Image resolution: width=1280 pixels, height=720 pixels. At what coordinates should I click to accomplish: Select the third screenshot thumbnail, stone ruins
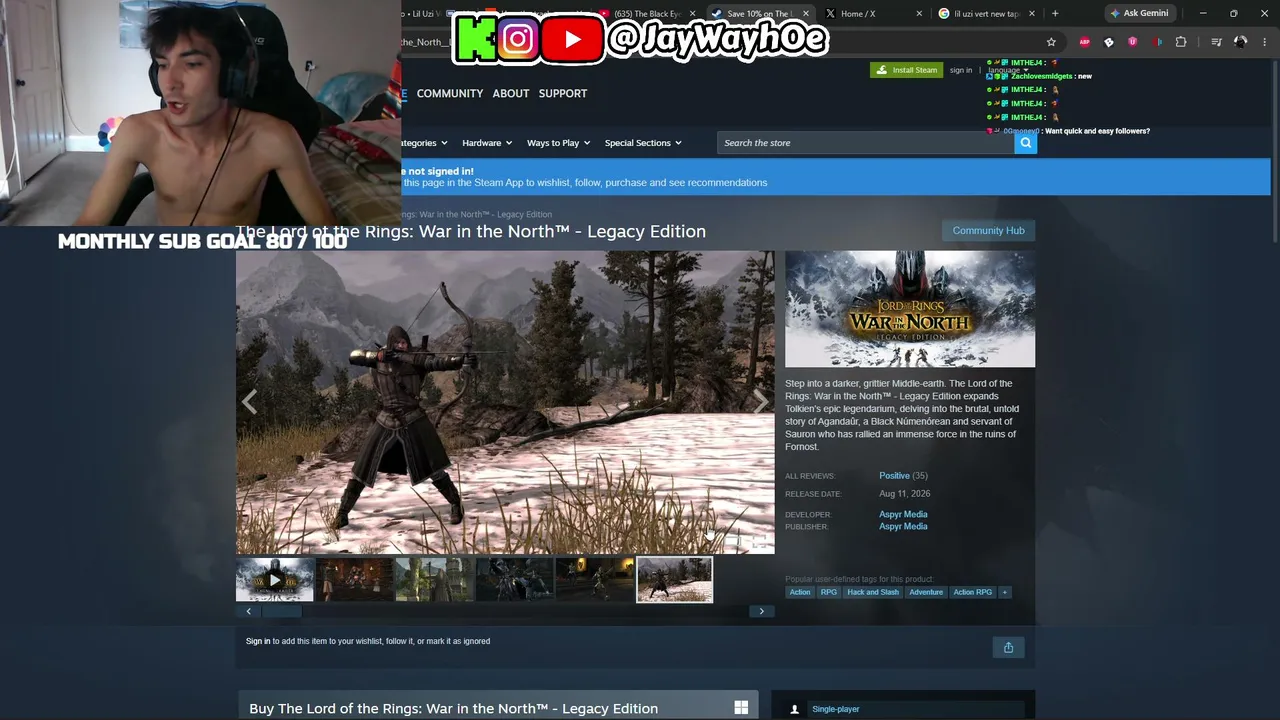pos(435,580)
